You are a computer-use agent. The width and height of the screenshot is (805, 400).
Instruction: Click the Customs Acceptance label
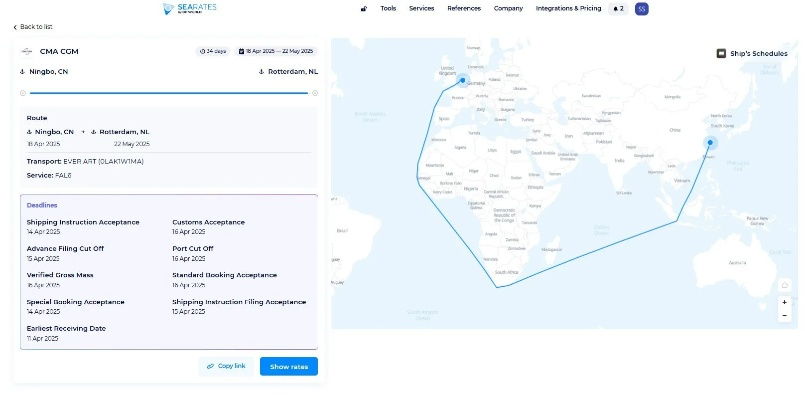tap(208, 222)
